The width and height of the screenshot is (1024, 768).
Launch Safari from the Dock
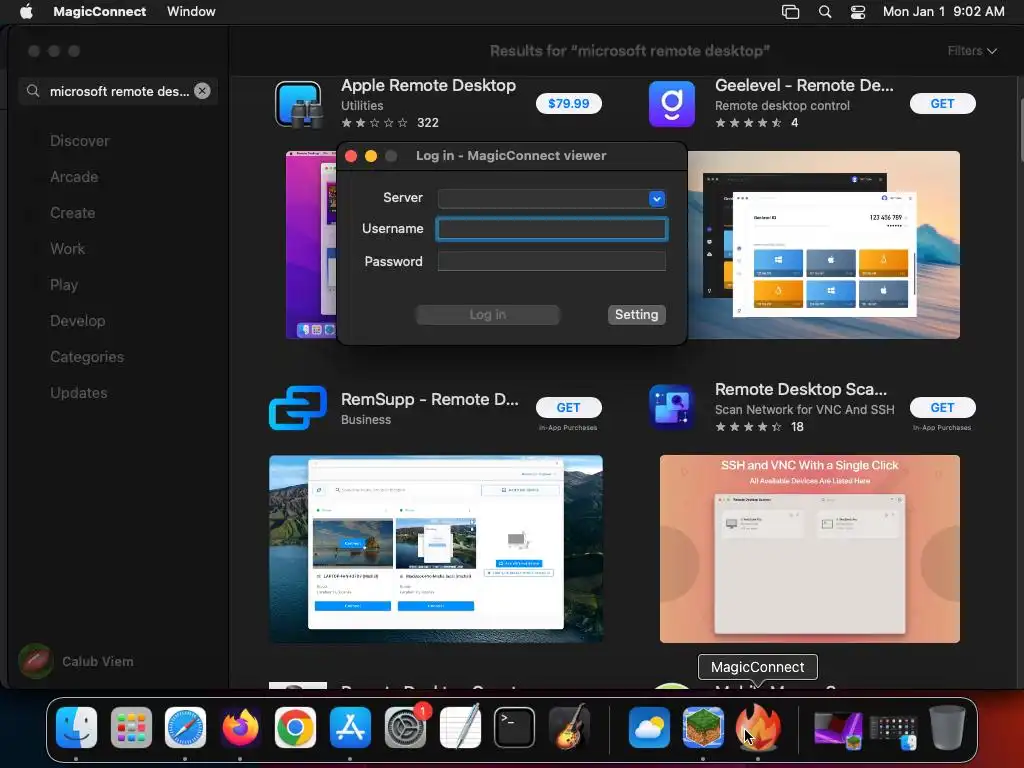tap(185, 727)
